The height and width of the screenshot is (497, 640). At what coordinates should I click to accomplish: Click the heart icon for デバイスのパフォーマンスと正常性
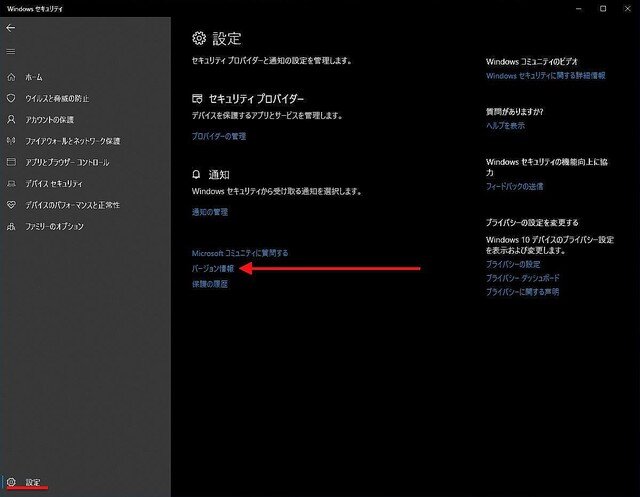[x=11, y=205]
